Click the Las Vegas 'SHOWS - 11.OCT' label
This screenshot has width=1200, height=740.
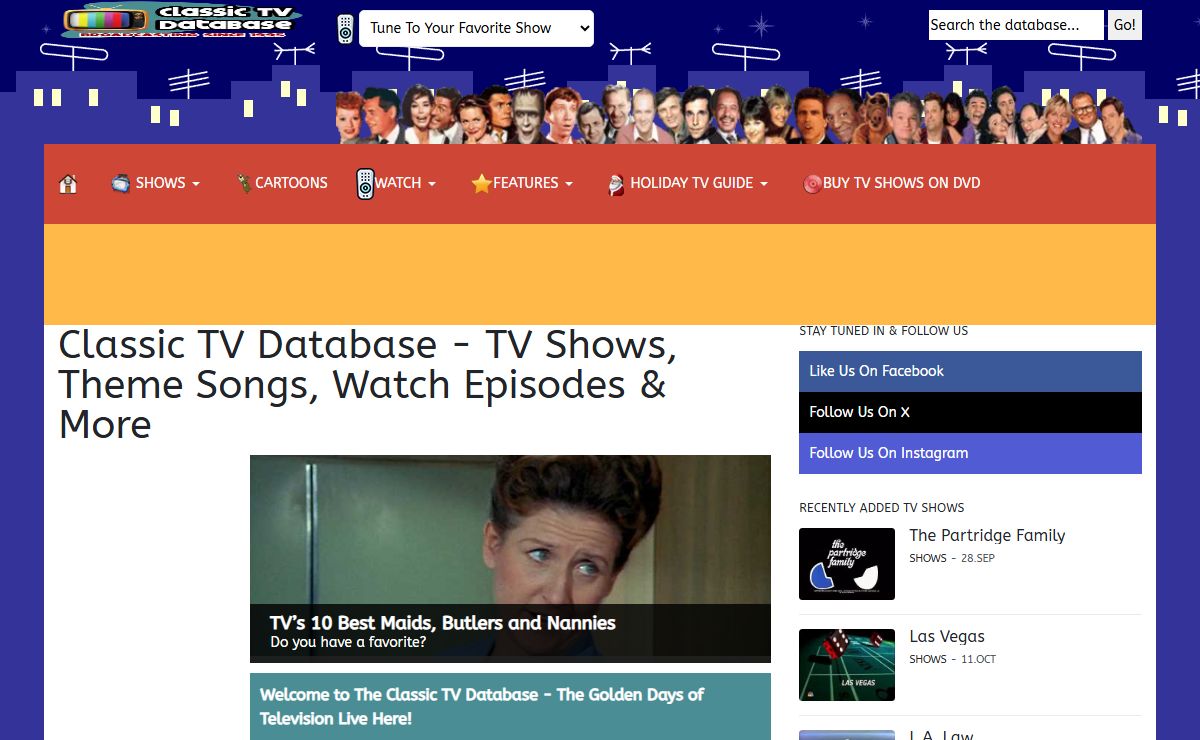tap(952, 659)
